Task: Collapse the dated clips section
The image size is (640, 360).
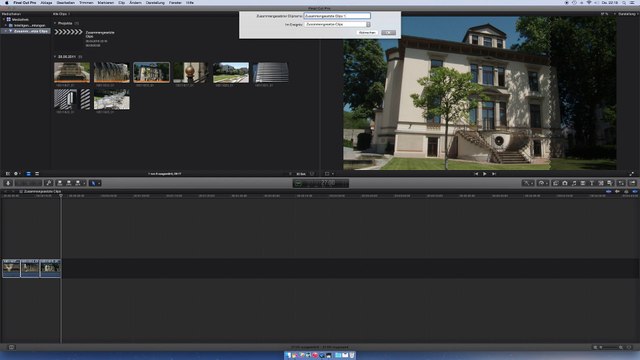Action: [x=55, y=57]
